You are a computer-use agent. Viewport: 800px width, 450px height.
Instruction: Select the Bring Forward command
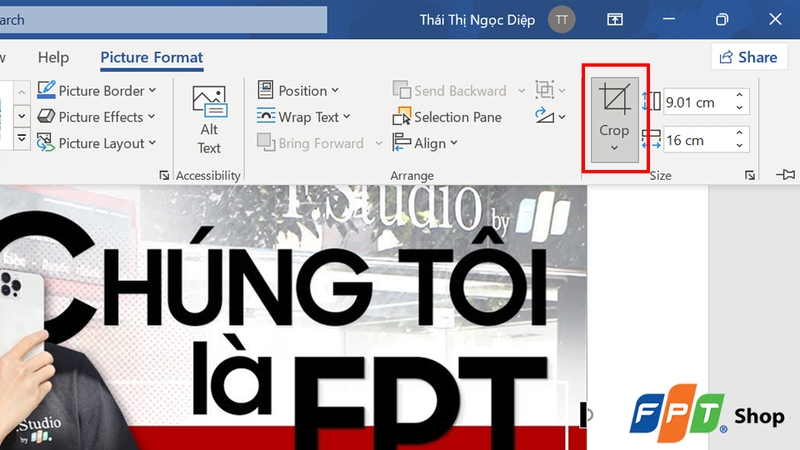point(311,143)
